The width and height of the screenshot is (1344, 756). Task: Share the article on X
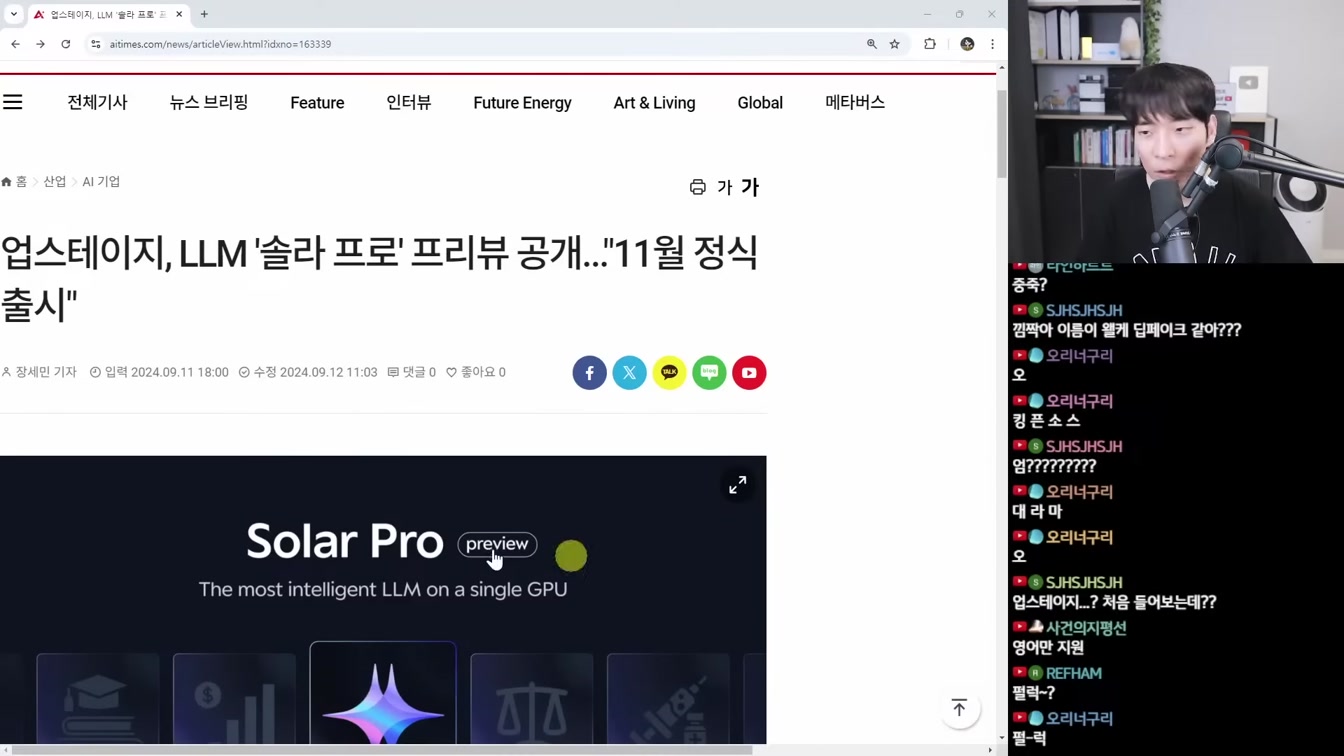tap(629, 372)
